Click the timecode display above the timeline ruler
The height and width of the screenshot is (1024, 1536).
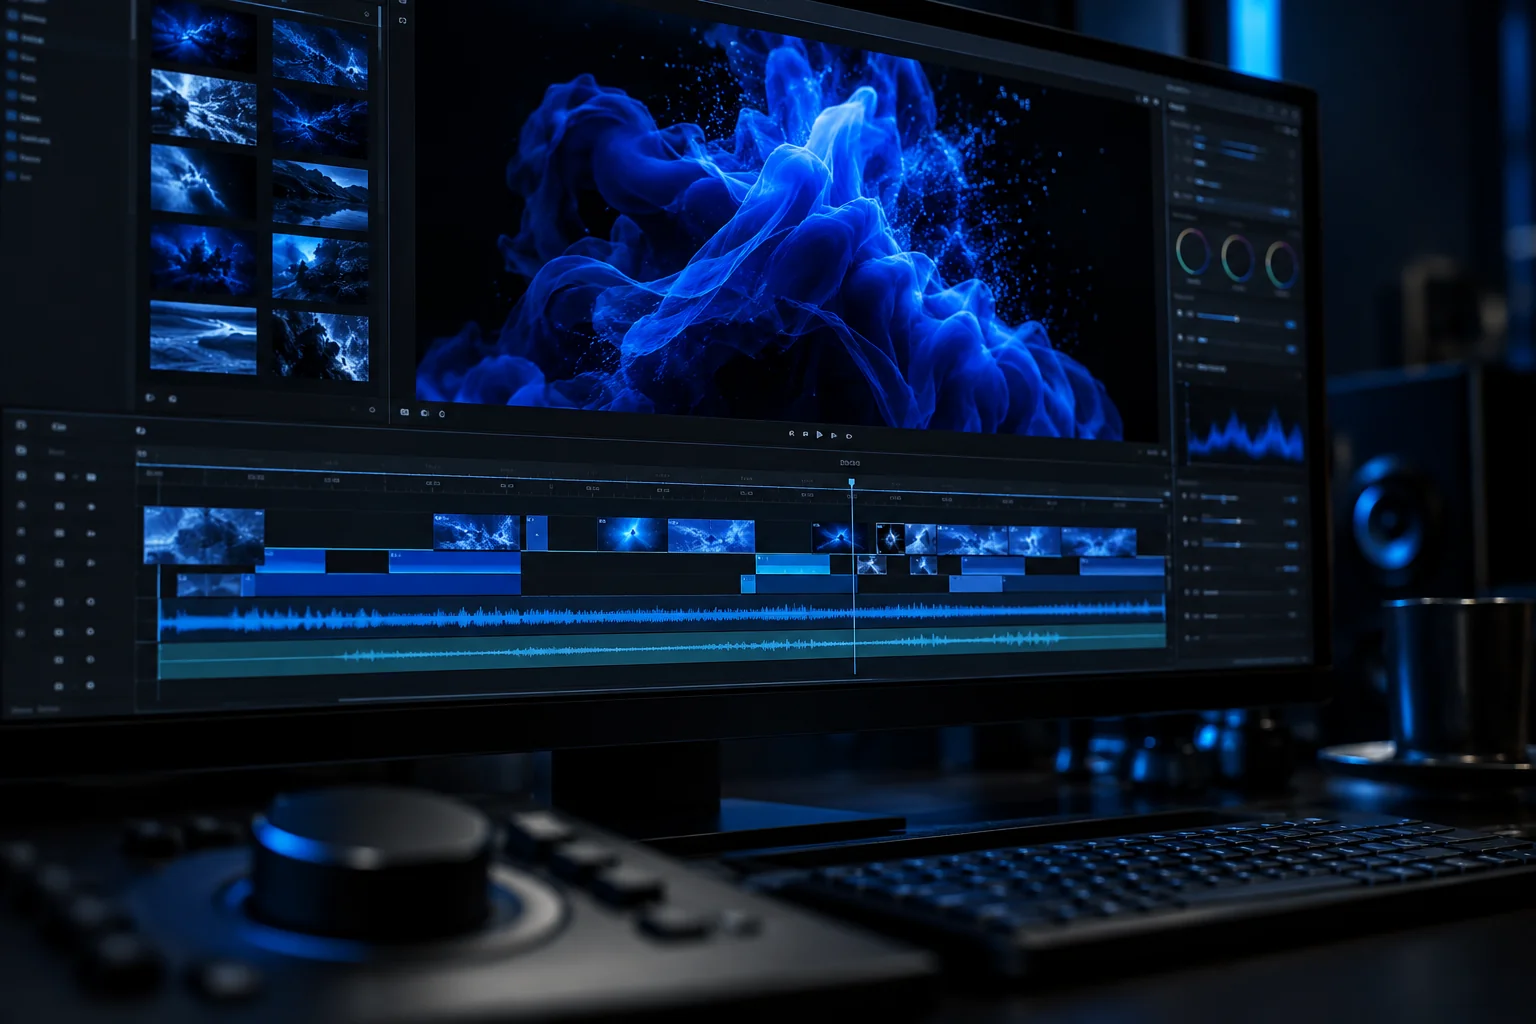click(850, 463)
